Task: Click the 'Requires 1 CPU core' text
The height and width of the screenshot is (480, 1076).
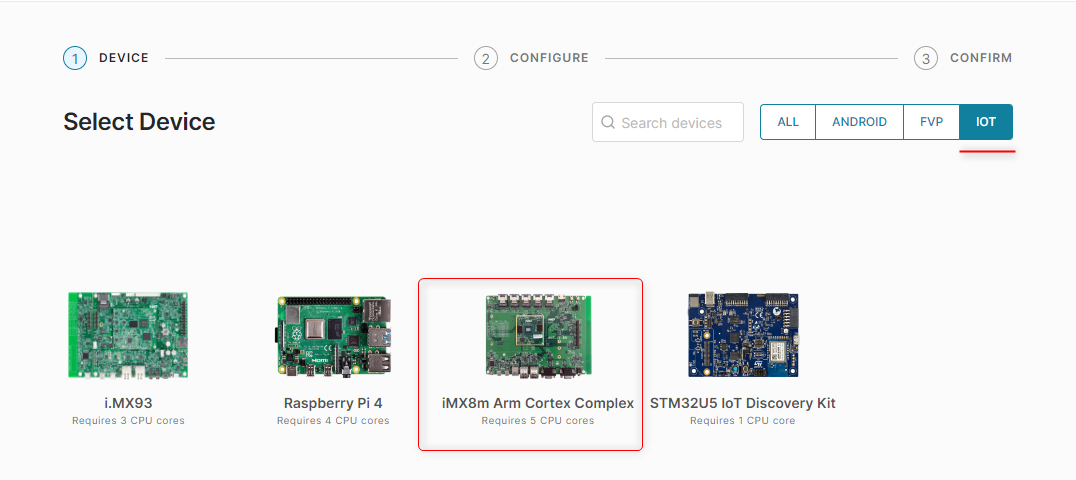Action: [x=742, y=420]
